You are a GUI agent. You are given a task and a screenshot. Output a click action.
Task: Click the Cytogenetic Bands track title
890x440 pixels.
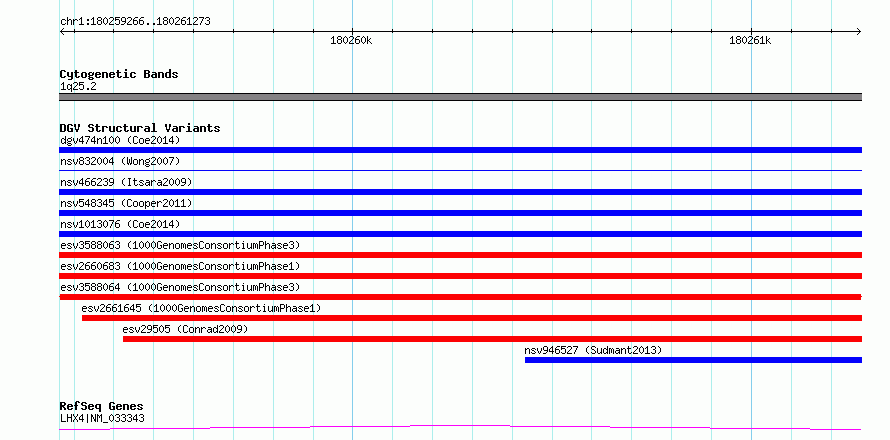tap(119, 74)
